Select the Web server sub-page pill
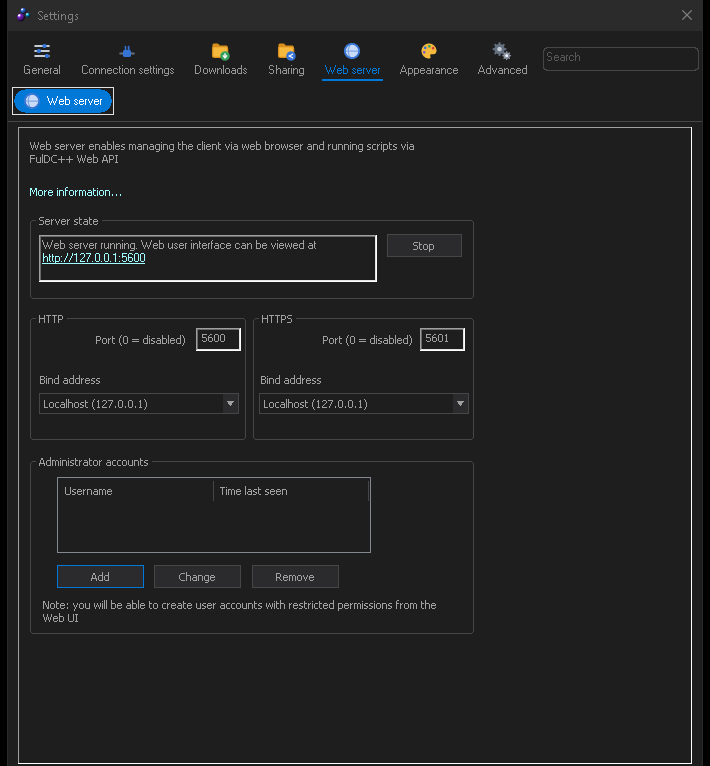The image size is (710, 766). (x=63, y=101)
